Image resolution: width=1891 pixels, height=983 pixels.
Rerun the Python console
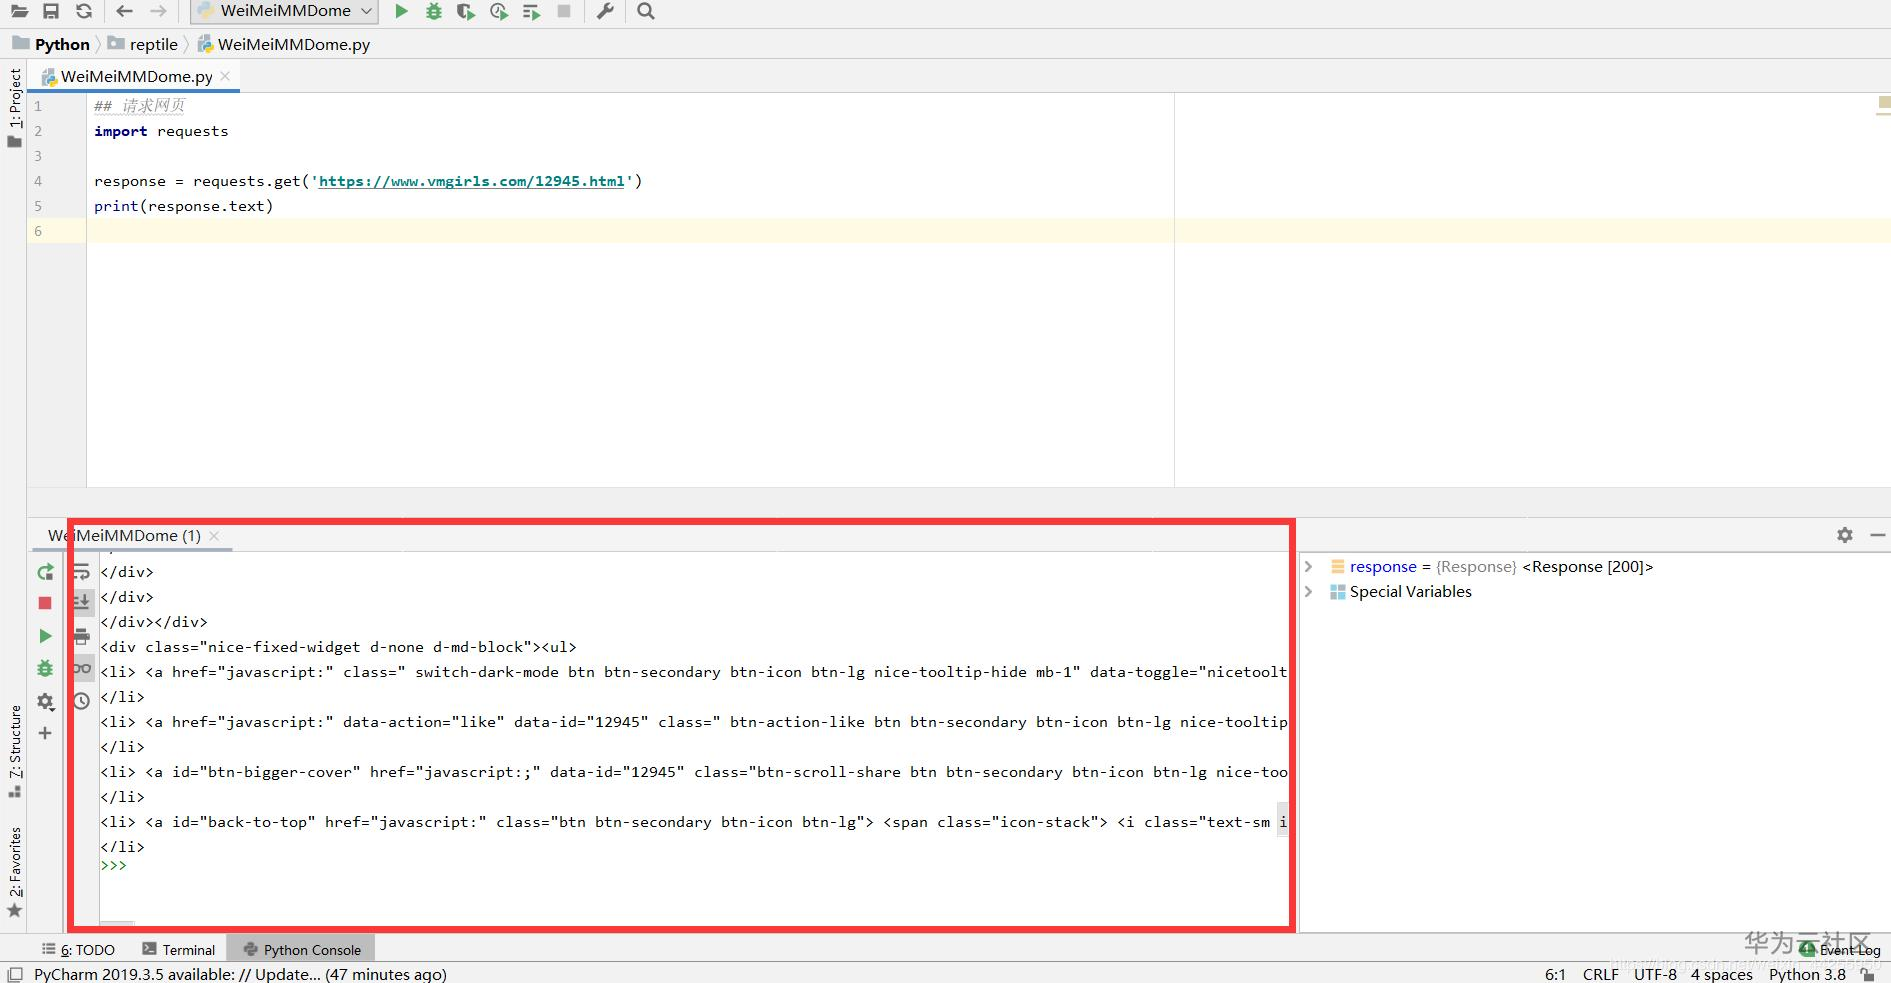tap(45, 572)
